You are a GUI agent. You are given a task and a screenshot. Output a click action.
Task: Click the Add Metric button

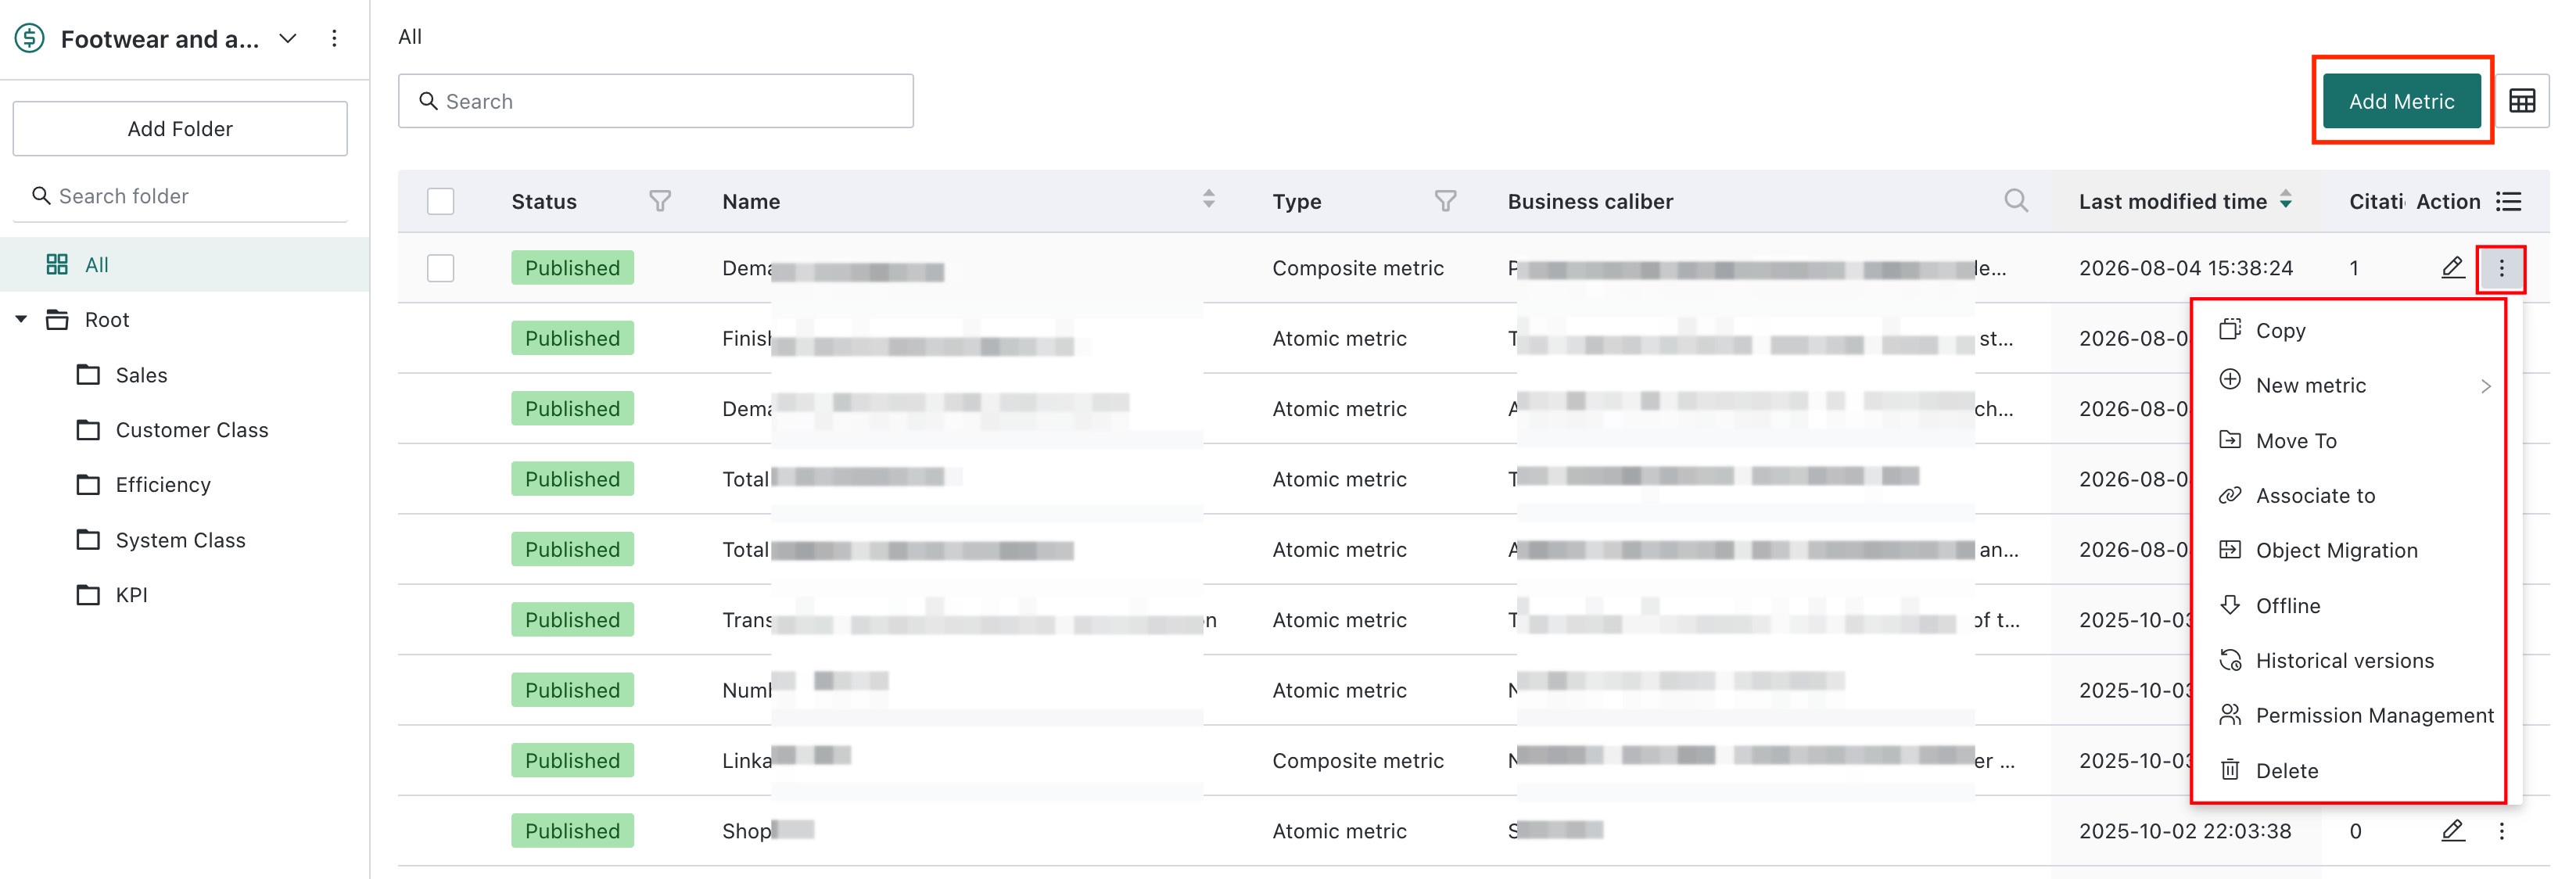point(2401,101)
